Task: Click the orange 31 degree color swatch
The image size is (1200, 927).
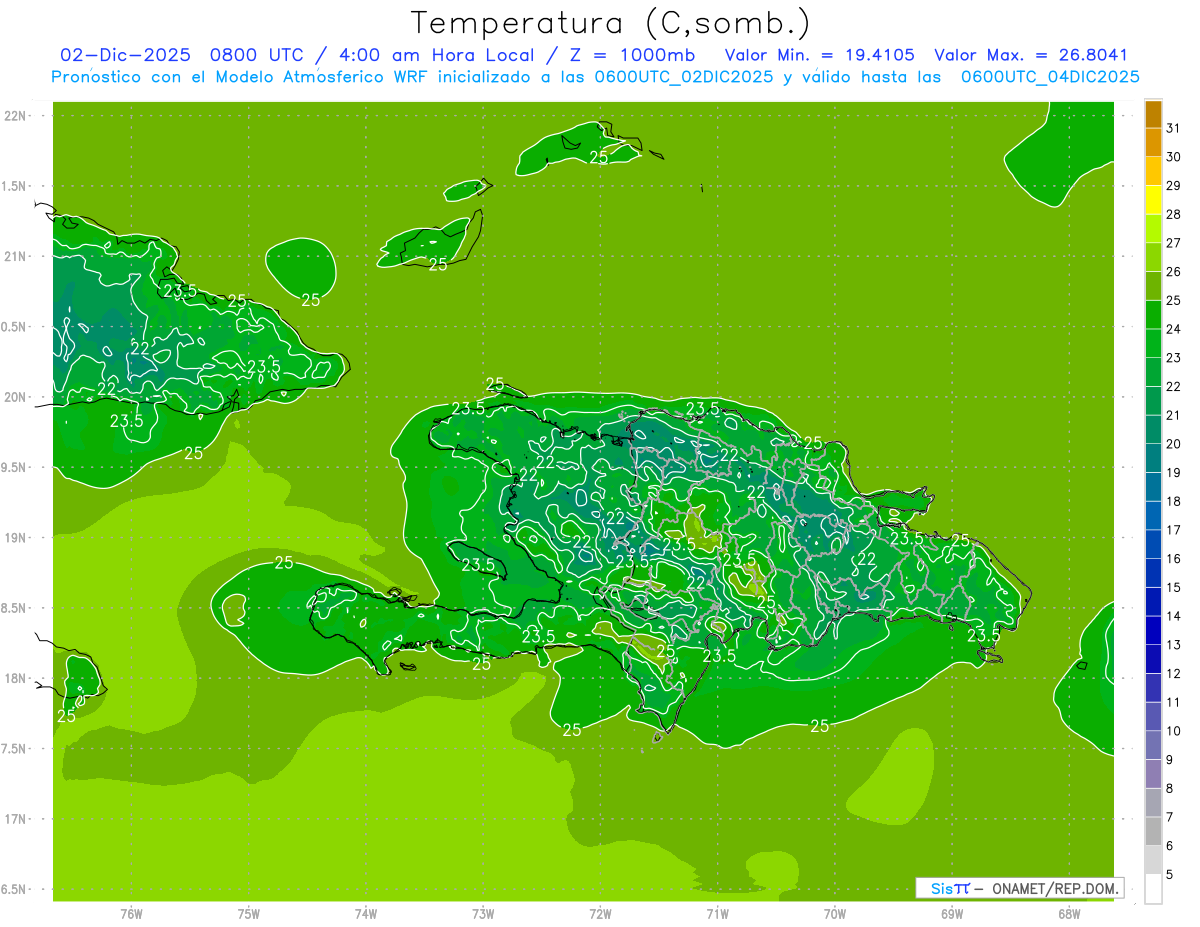Action: (x=1153, y=114)
